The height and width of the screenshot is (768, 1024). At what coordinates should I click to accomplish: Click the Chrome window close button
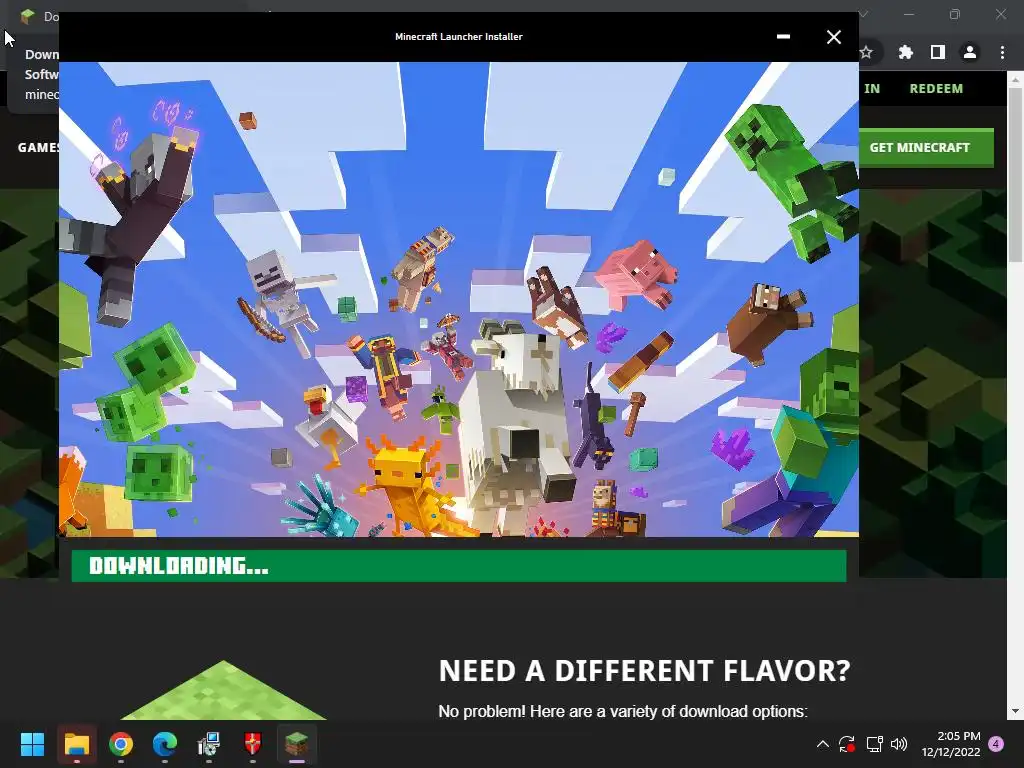[1000, 14]
